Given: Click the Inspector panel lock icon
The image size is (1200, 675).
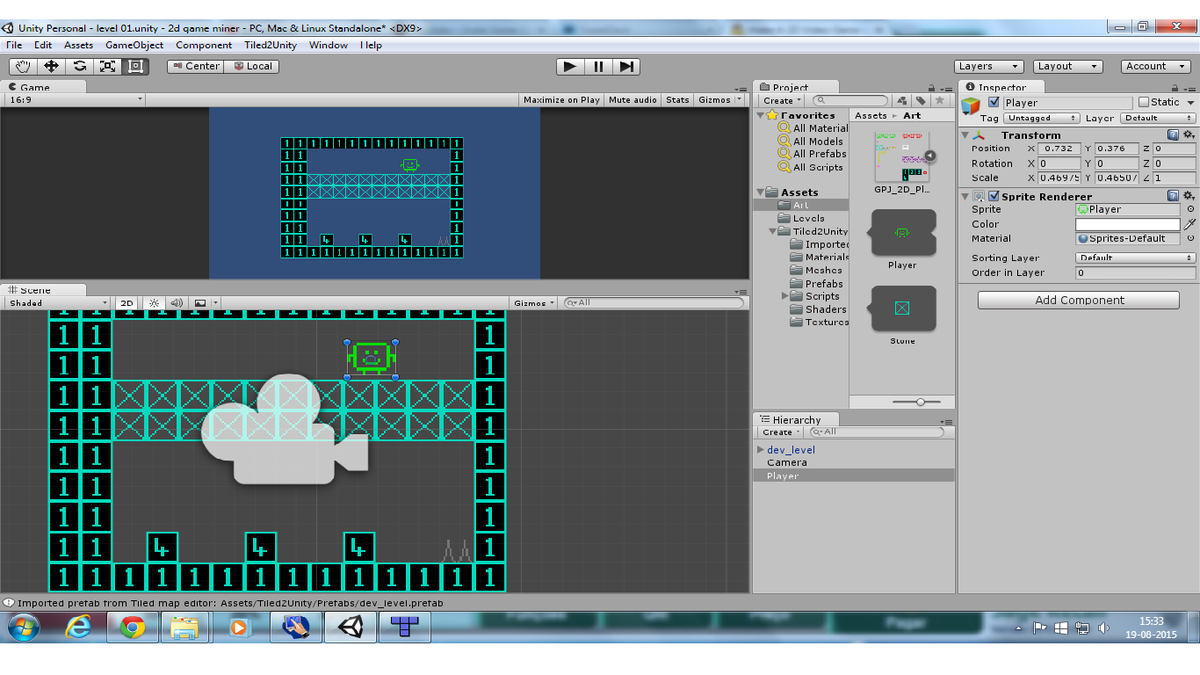Looking at the screenshot, I should (1176, 88).
